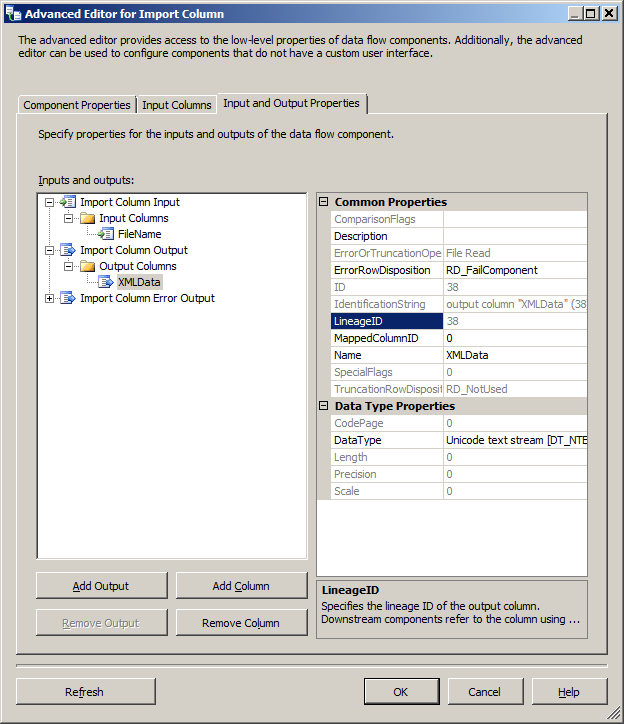Expand the Import Column Error Output node
This screenshot has height=724, width=624.
(x=49, y=298)
